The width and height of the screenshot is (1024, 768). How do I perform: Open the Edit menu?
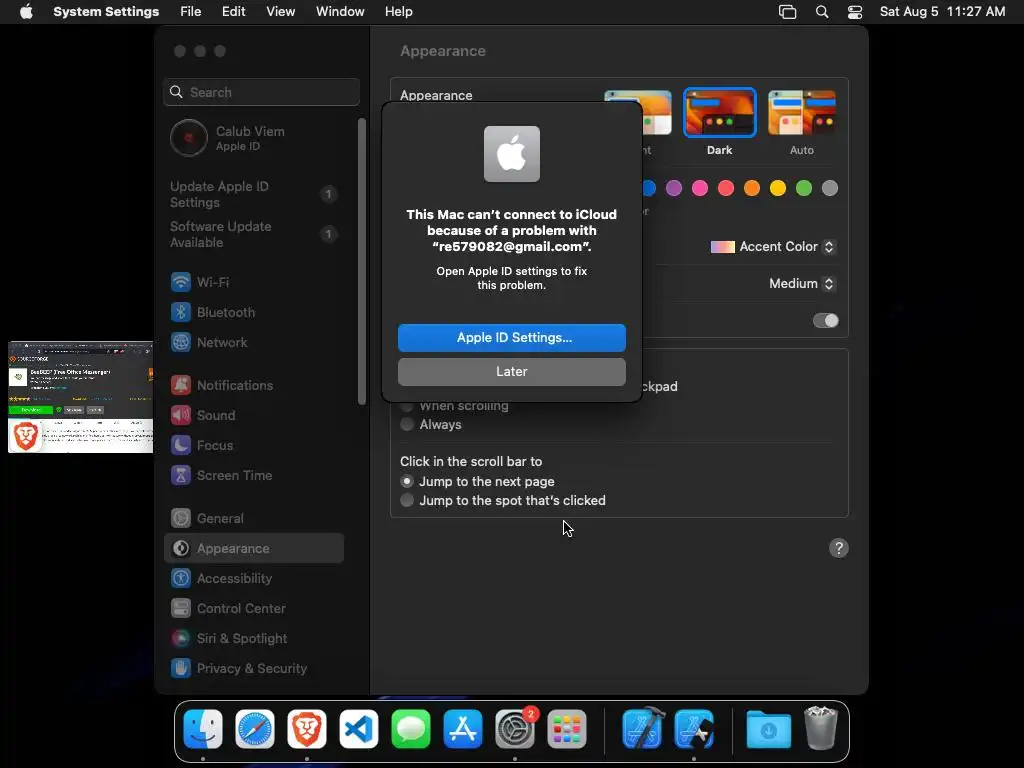coord(233,12)
